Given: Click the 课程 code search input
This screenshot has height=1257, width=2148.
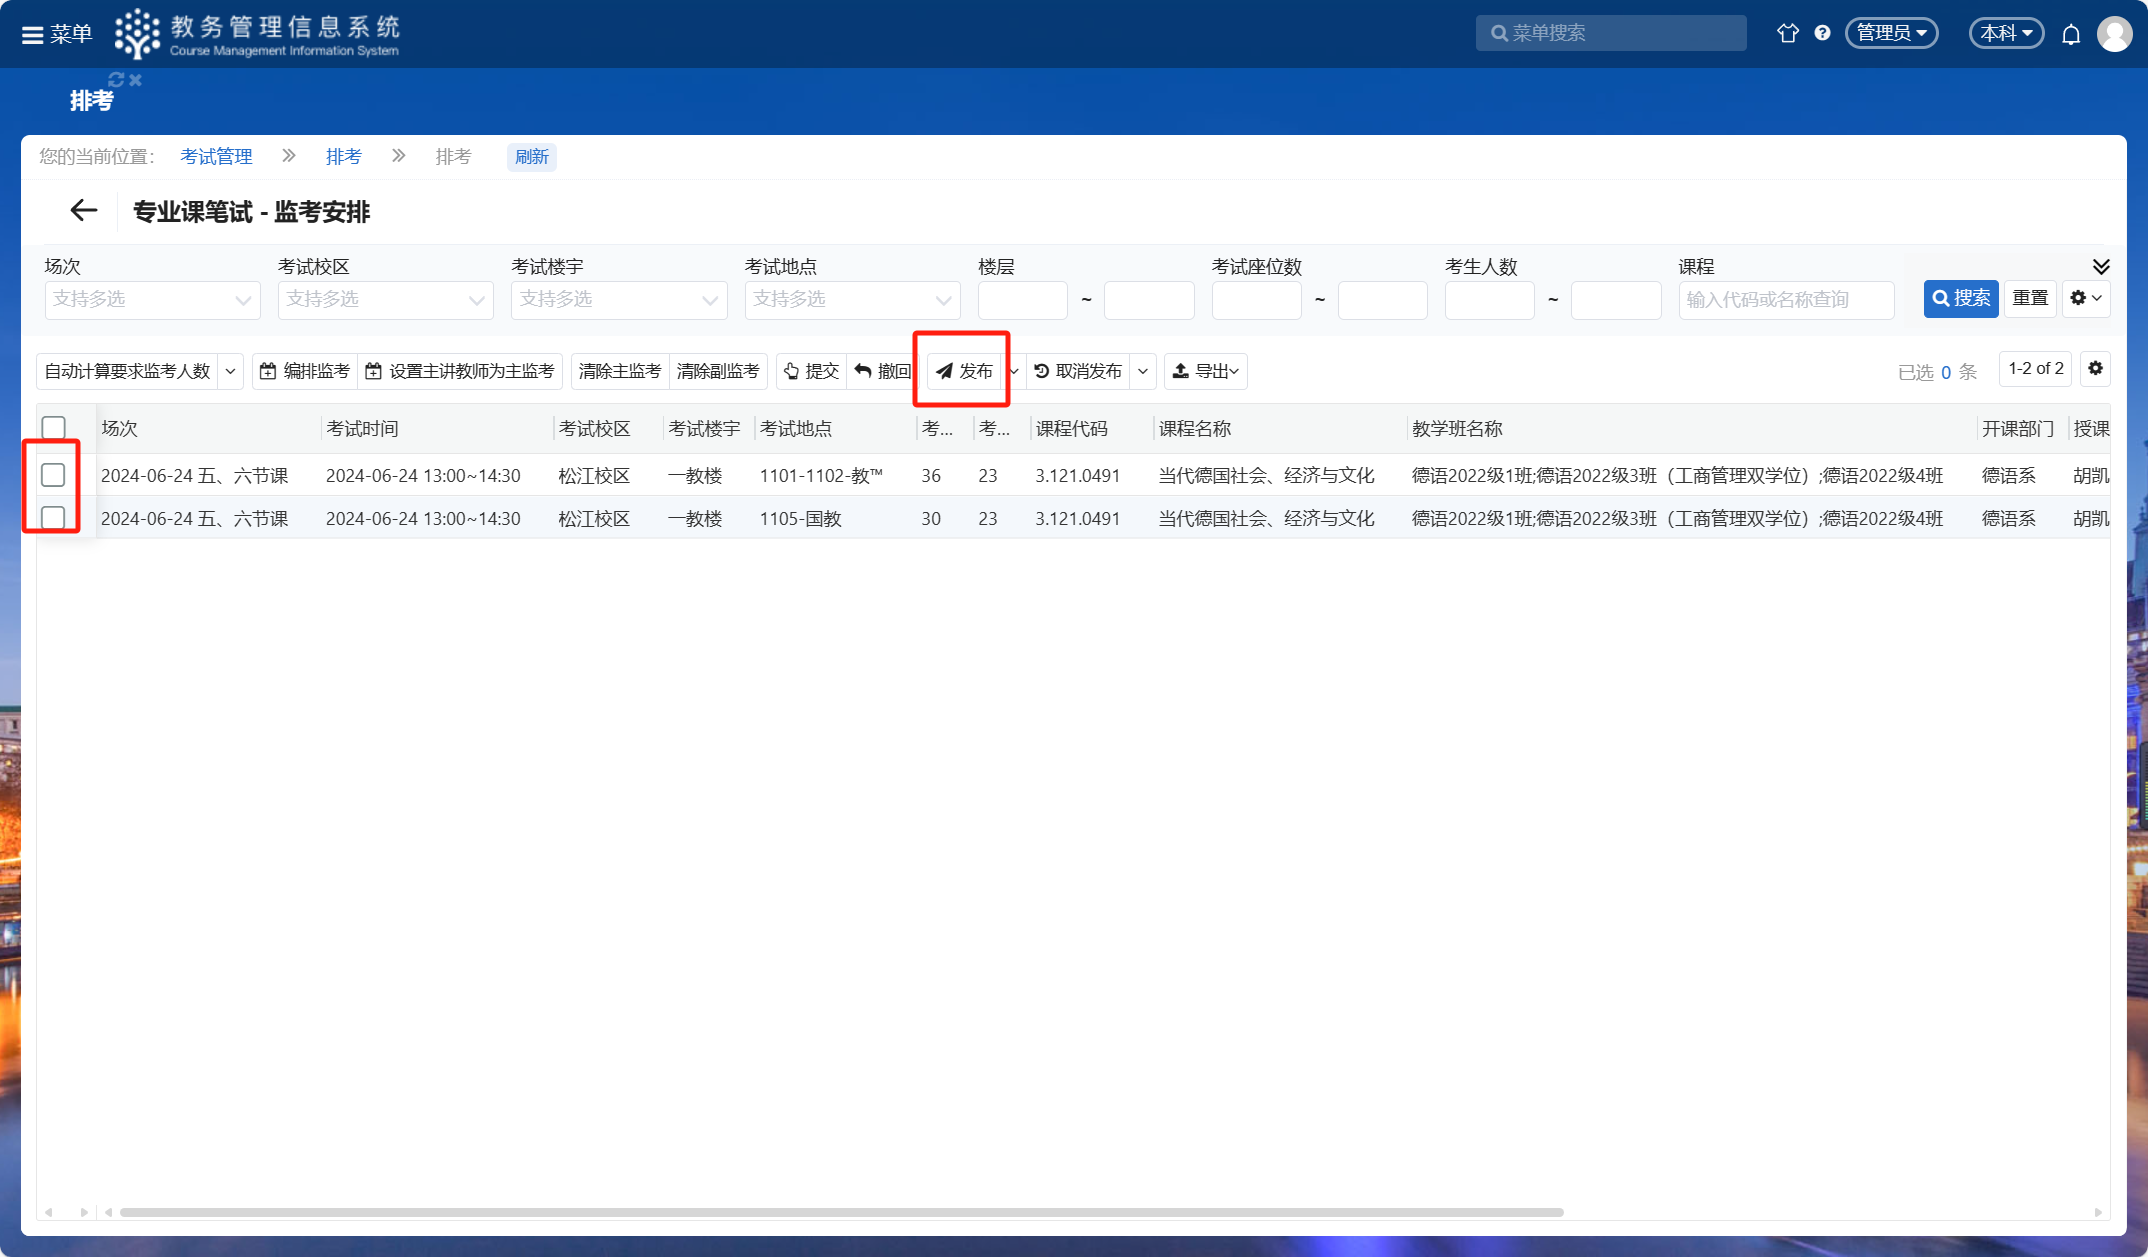Looking at the screenshot, I should [x=1785, y=300].
